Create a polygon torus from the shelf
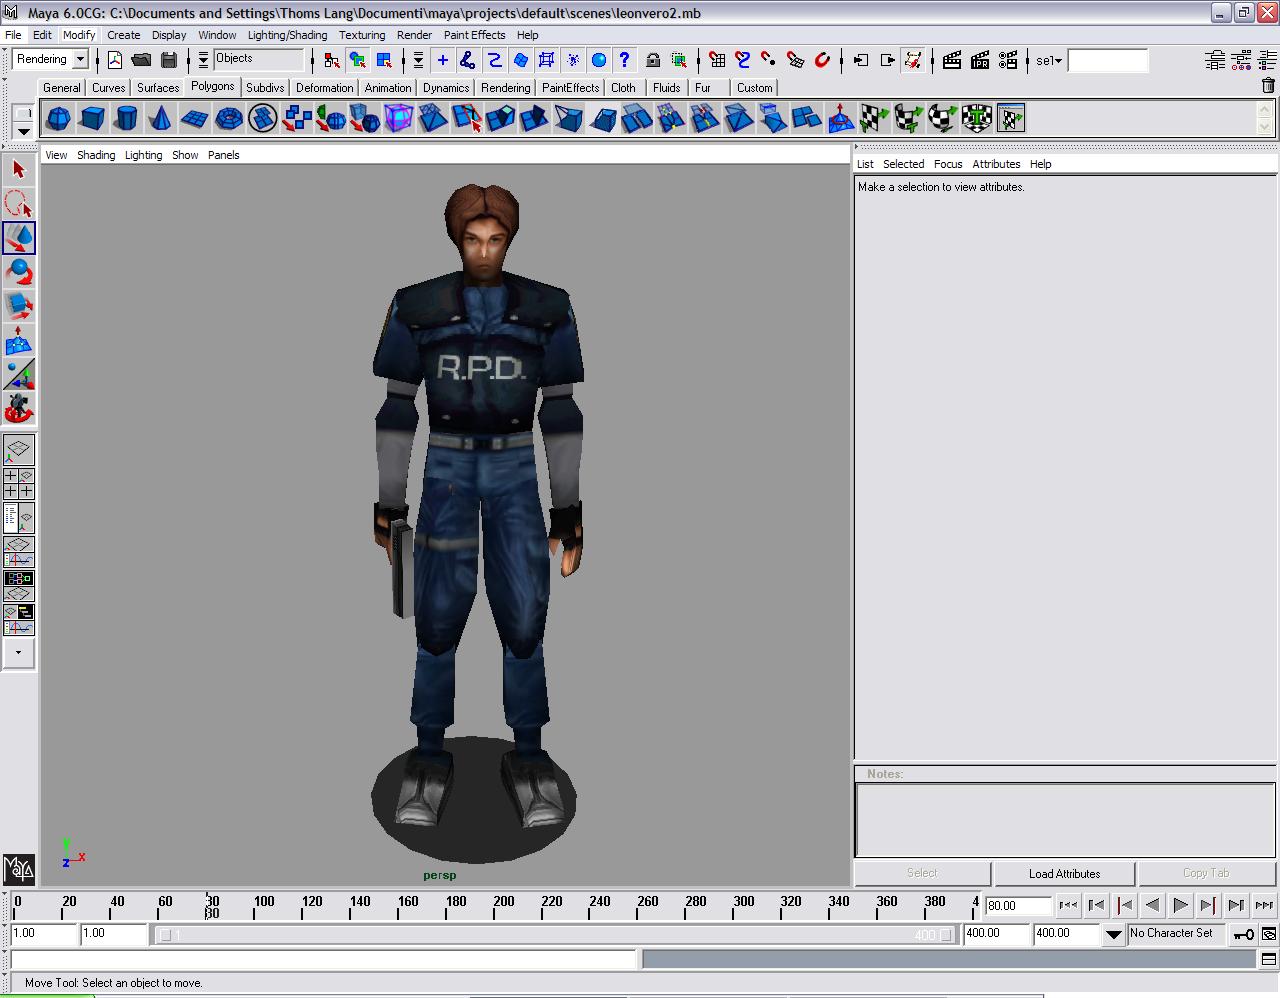 coord(229,119)
